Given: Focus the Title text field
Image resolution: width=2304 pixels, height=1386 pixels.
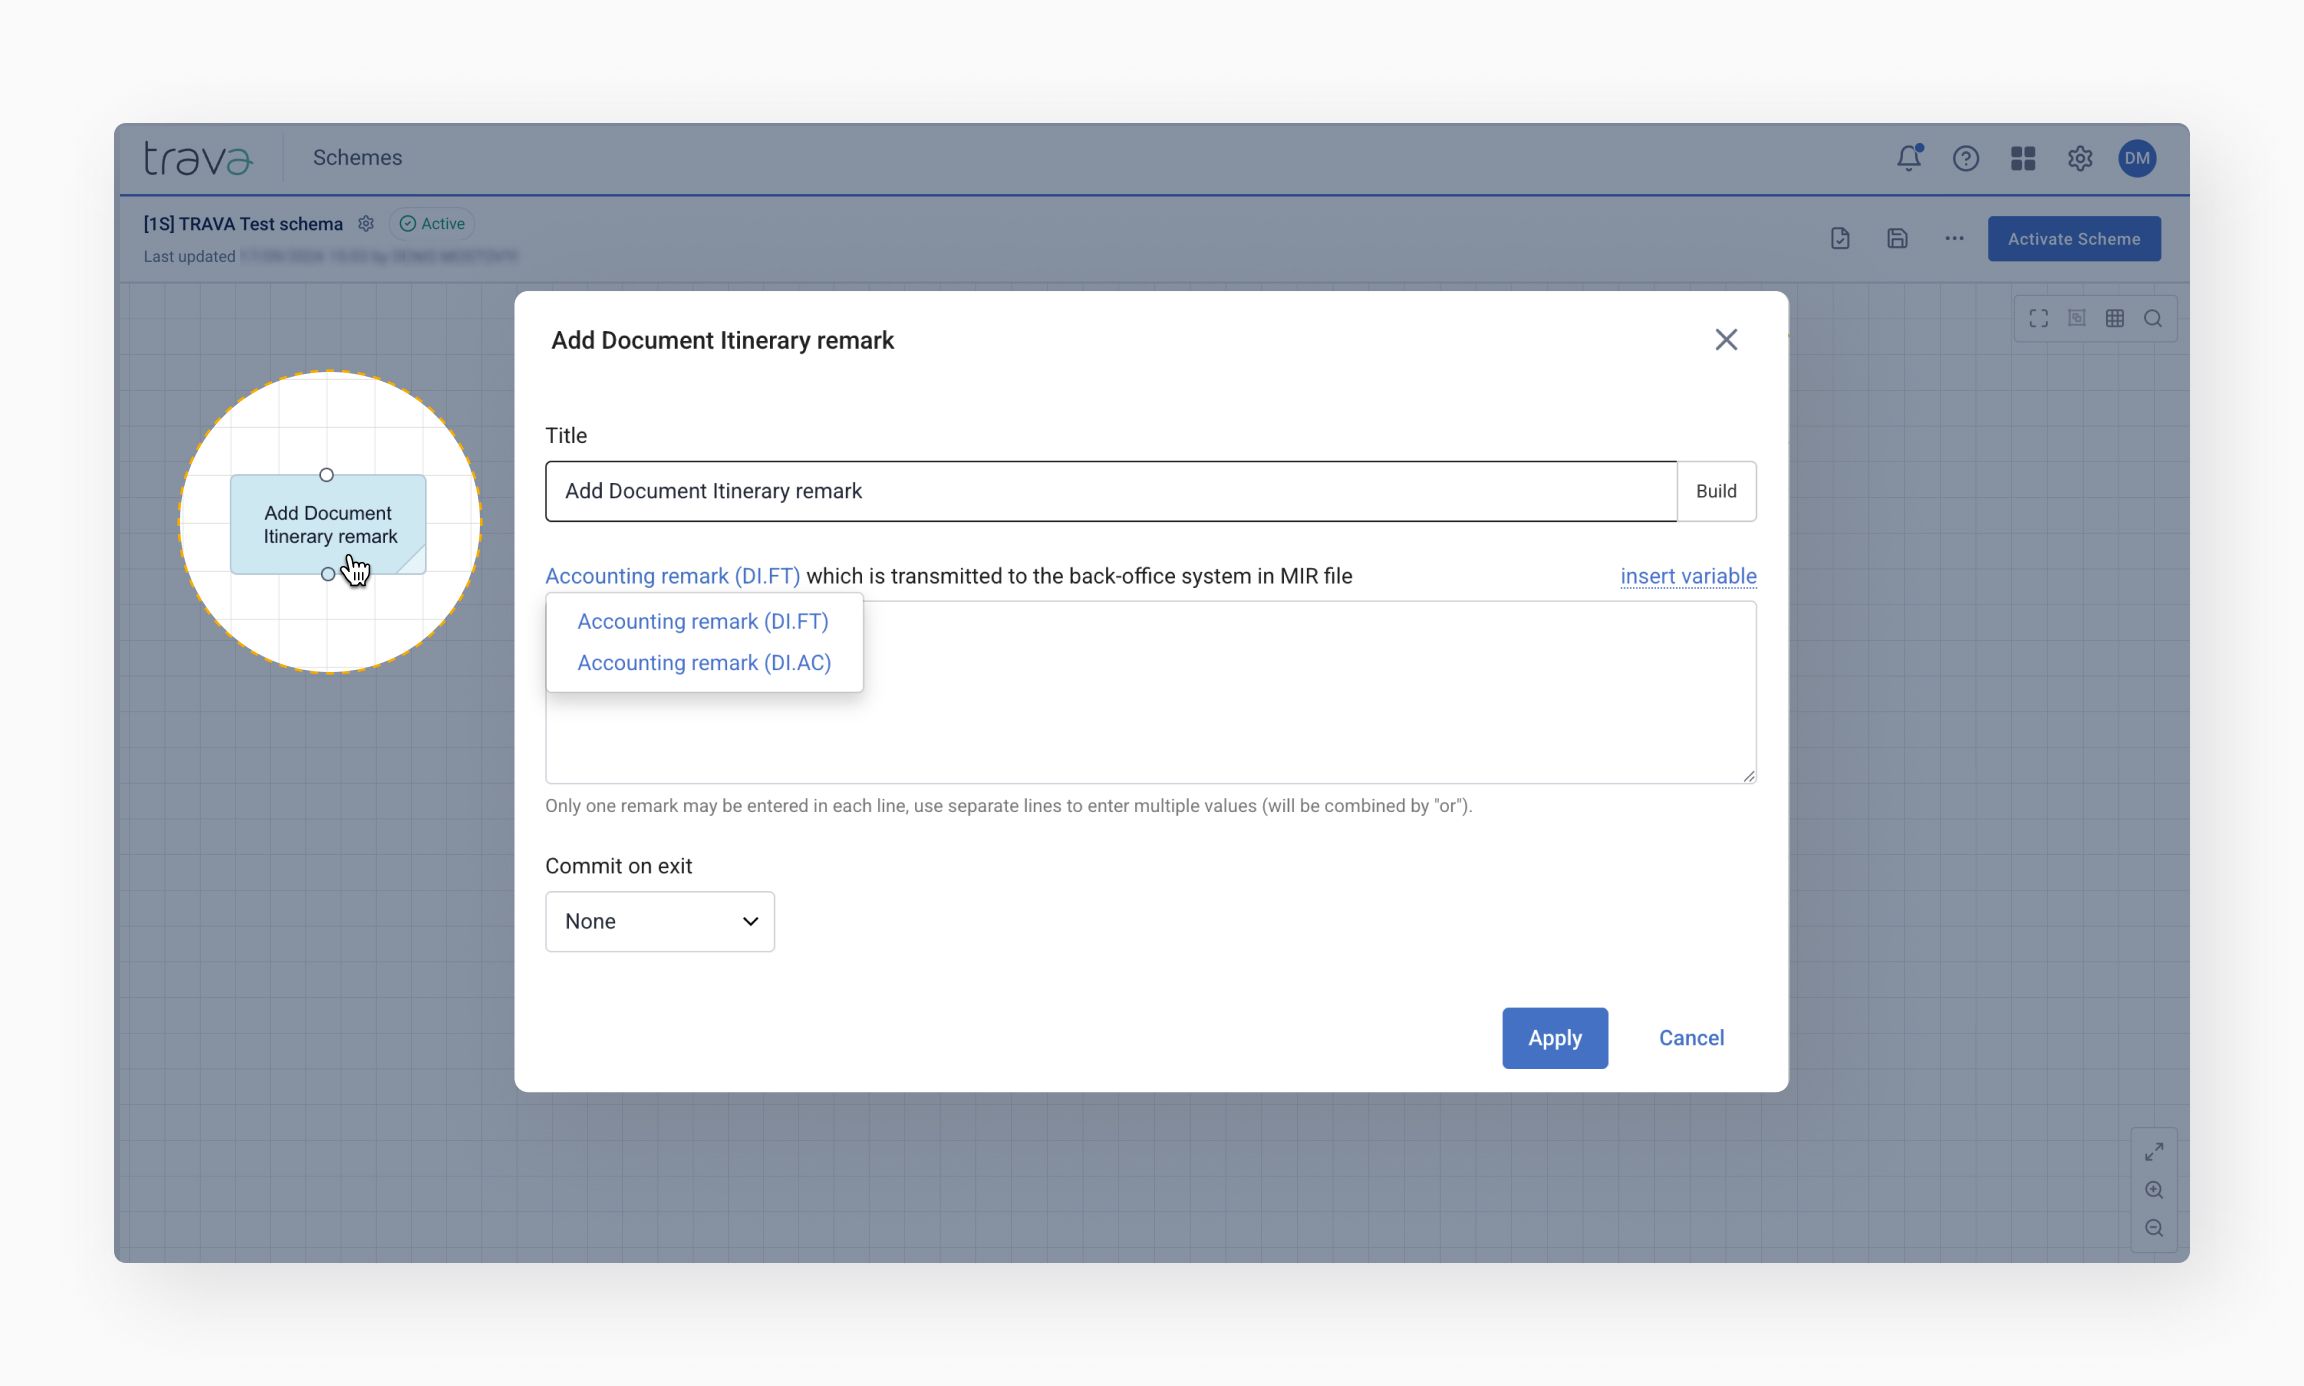Looking at the screenshot, I should 1110,491.
